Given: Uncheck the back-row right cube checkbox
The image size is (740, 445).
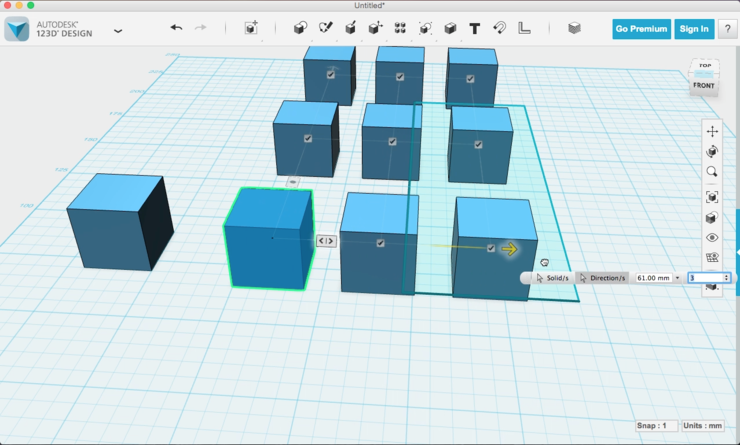Looking at the screenshot, I should [470, 79].
